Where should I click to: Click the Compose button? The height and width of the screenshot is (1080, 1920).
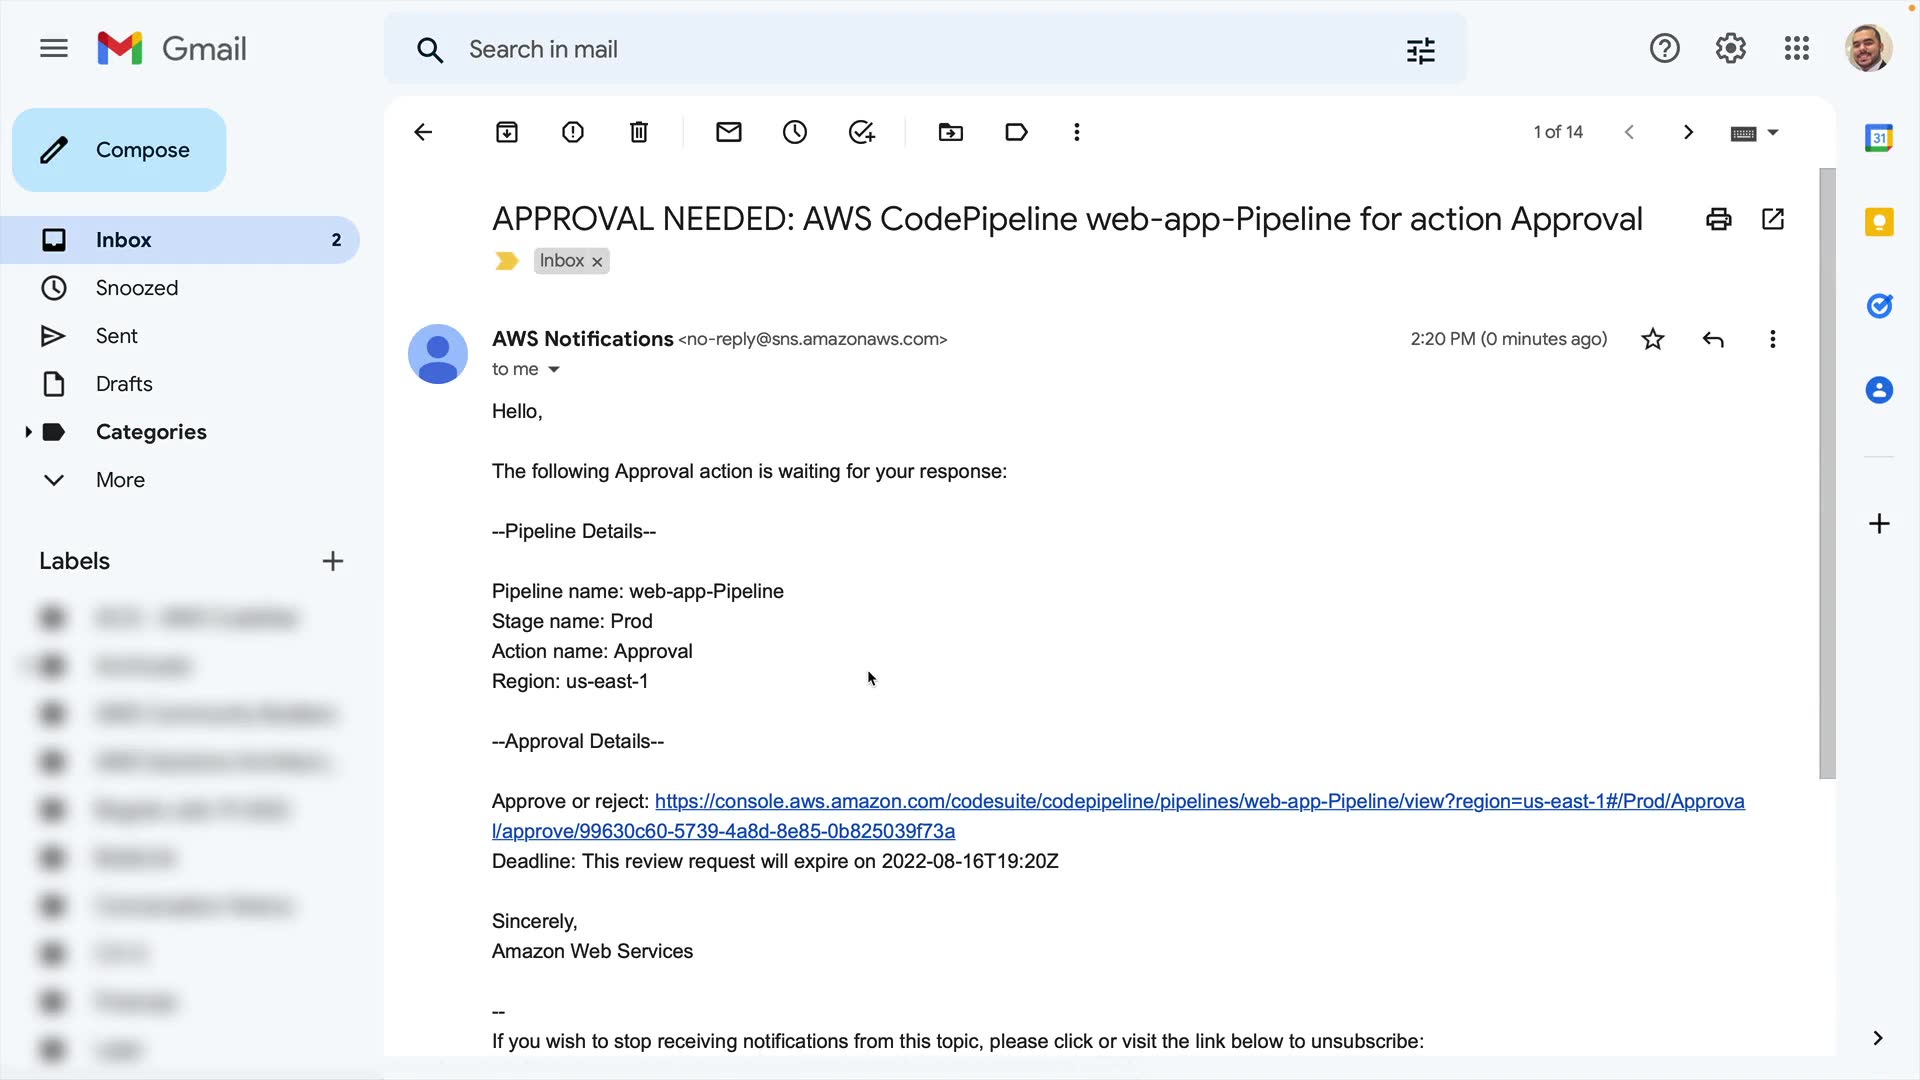coord(120,150)
